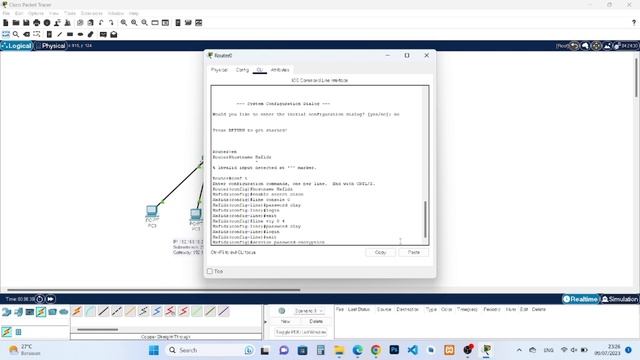Viewport: 640px width, 360px height.
Task: Select the Add Complex PDU open envelope
Action: 114,34
